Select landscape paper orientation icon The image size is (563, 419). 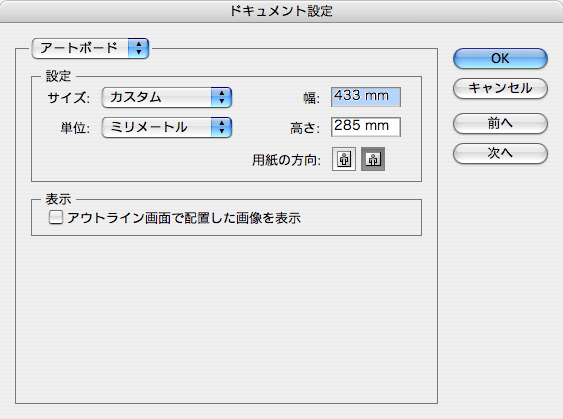click(x=373, y=159)
